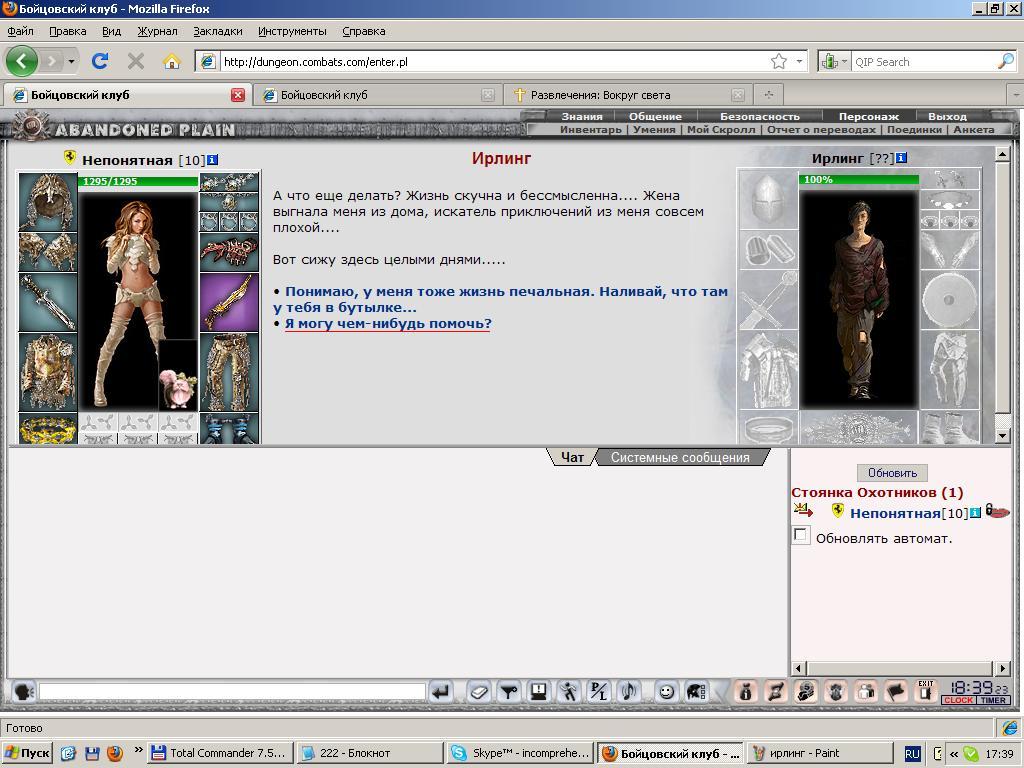Click private message arrow icon in room list
The image size is (1024, 768).
tap(803, 510)
